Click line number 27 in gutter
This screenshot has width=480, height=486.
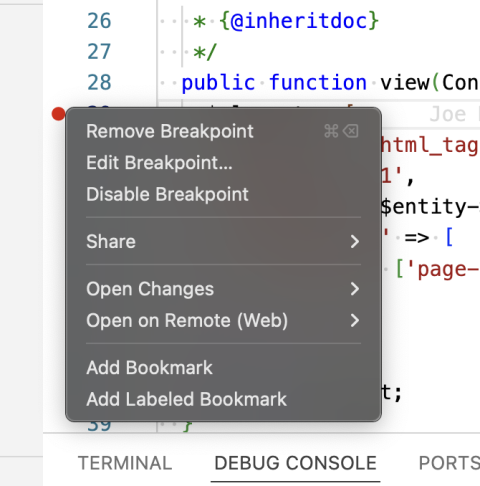[99, 52]
